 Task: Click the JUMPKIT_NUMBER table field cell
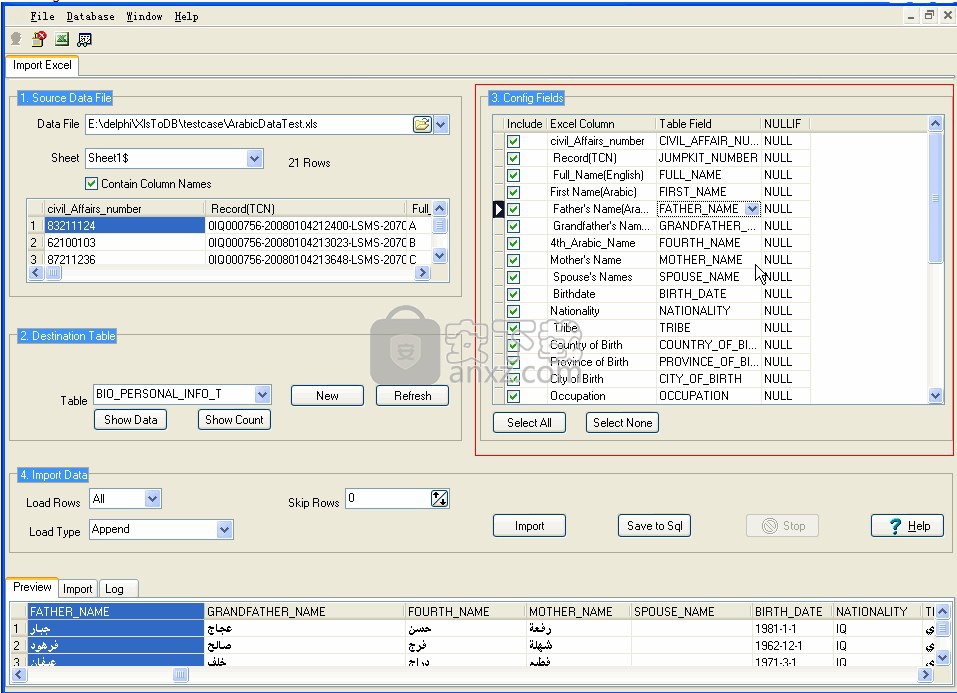coord(708,158)
